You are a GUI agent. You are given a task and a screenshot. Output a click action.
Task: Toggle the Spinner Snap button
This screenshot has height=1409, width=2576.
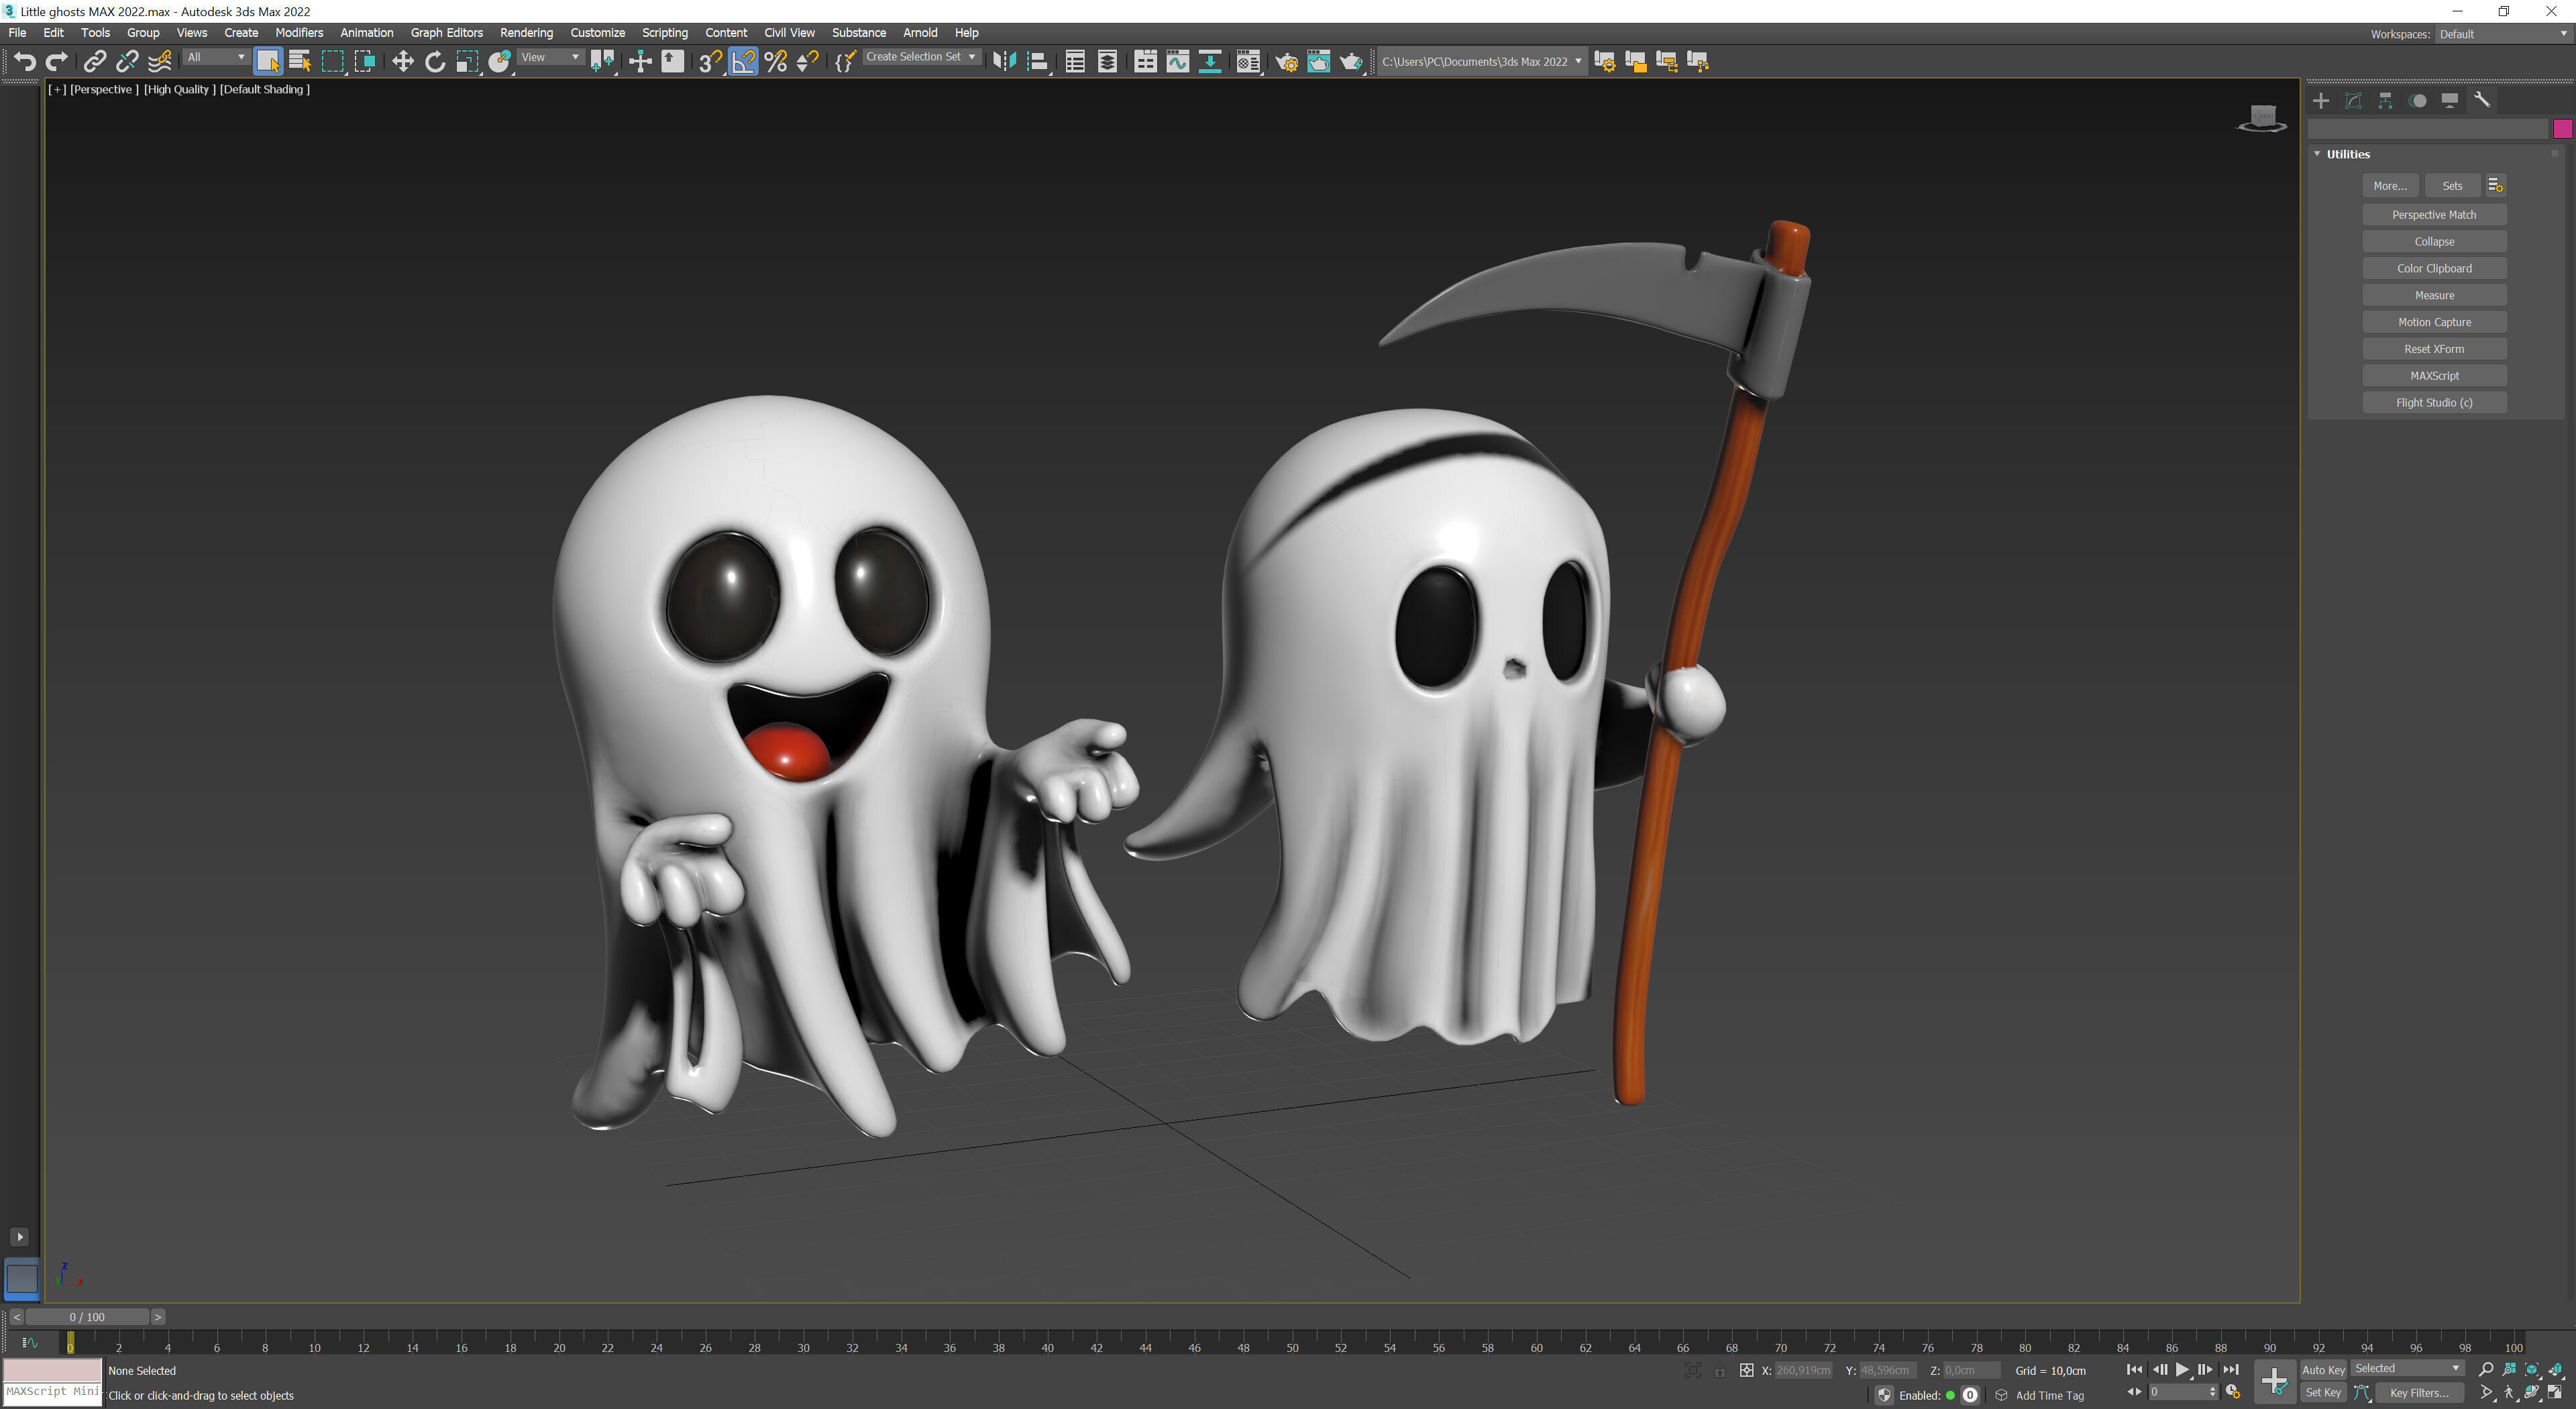(x=808, y=62)
